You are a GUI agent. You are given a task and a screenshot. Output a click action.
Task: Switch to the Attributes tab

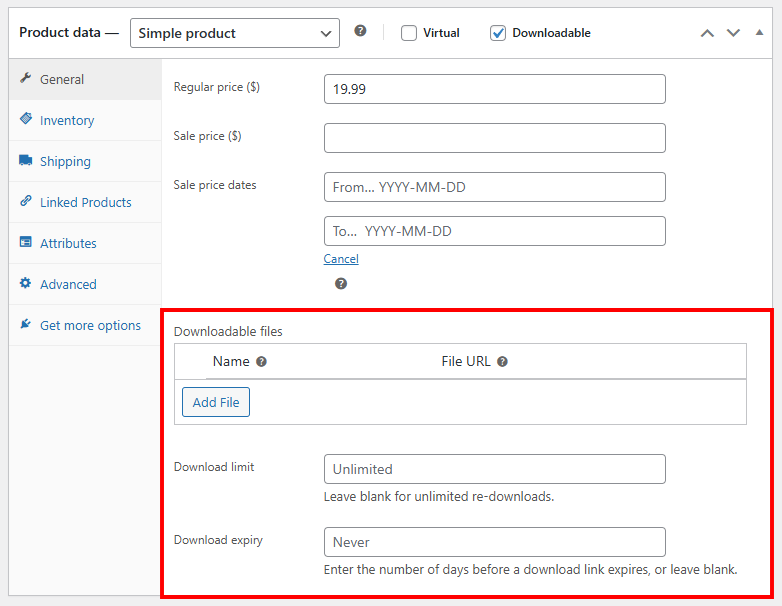pyautogui.click(x=68, y=243)
